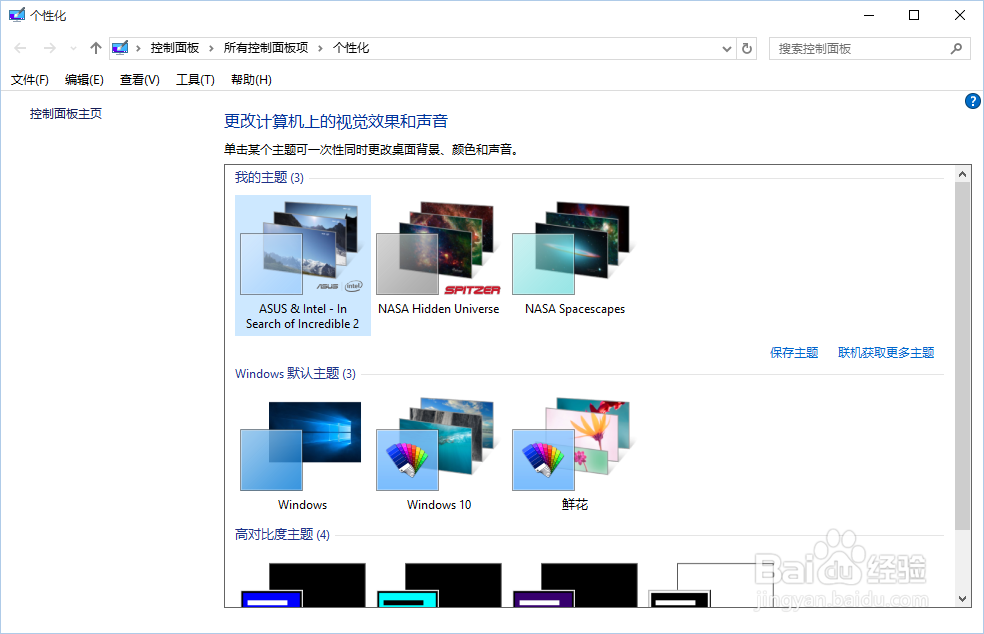984x634 pixels.
Task: Open the 文件(F) menu
Action: pyautogui.click(x=29, y=80)
